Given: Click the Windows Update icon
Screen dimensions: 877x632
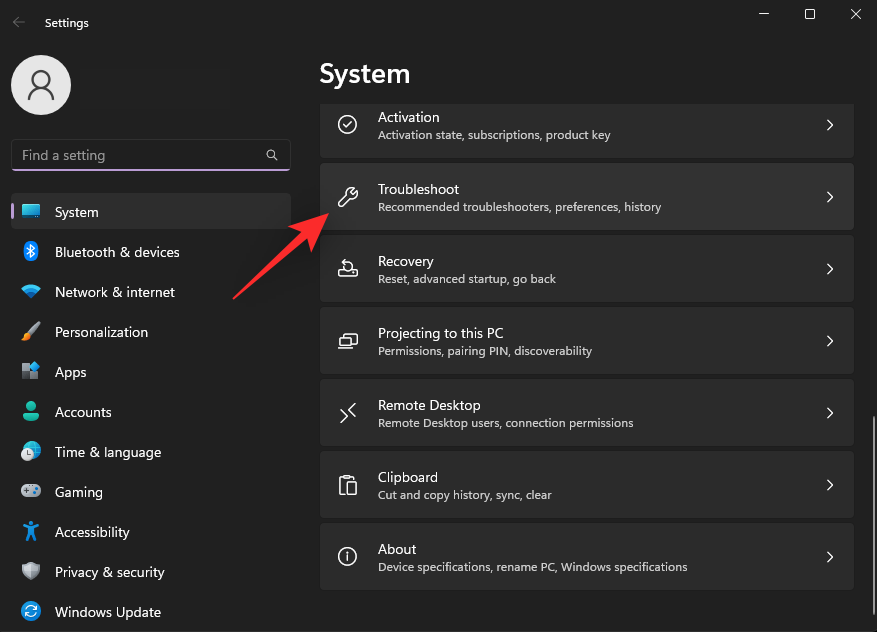Looking at the screenshot, I should 30,612.
